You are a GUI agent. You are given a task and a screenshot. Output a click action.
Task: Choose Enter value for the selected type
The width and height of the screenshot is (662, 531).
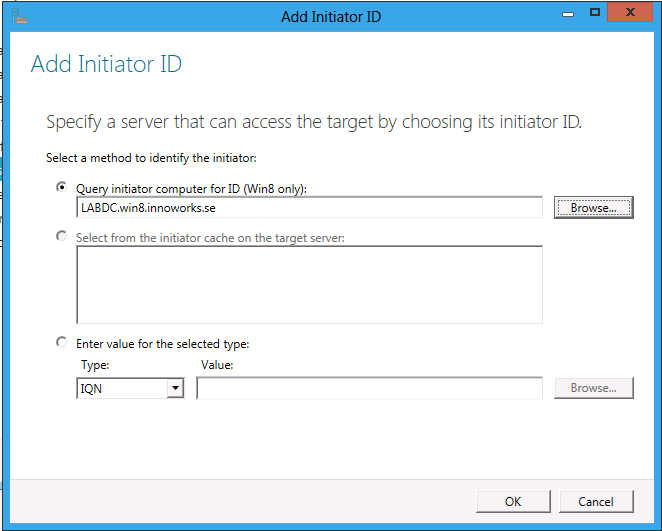click(62, 342)
